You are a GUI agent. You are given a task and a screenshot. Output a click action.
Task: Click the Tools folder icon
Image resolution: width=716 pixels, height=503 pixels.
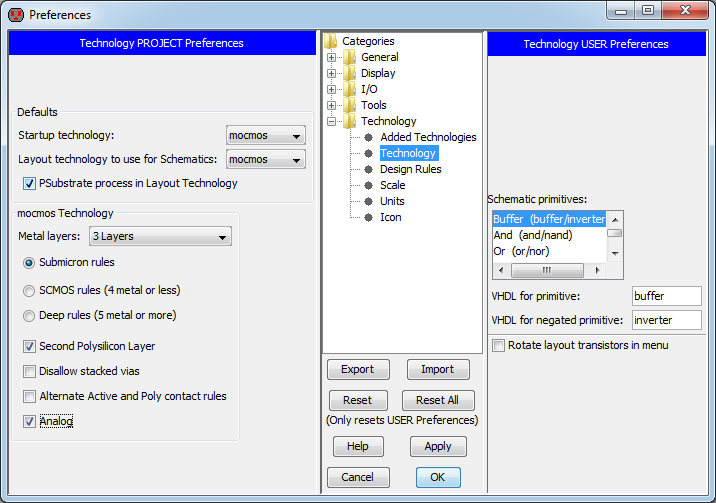click(x=350, y=105)
